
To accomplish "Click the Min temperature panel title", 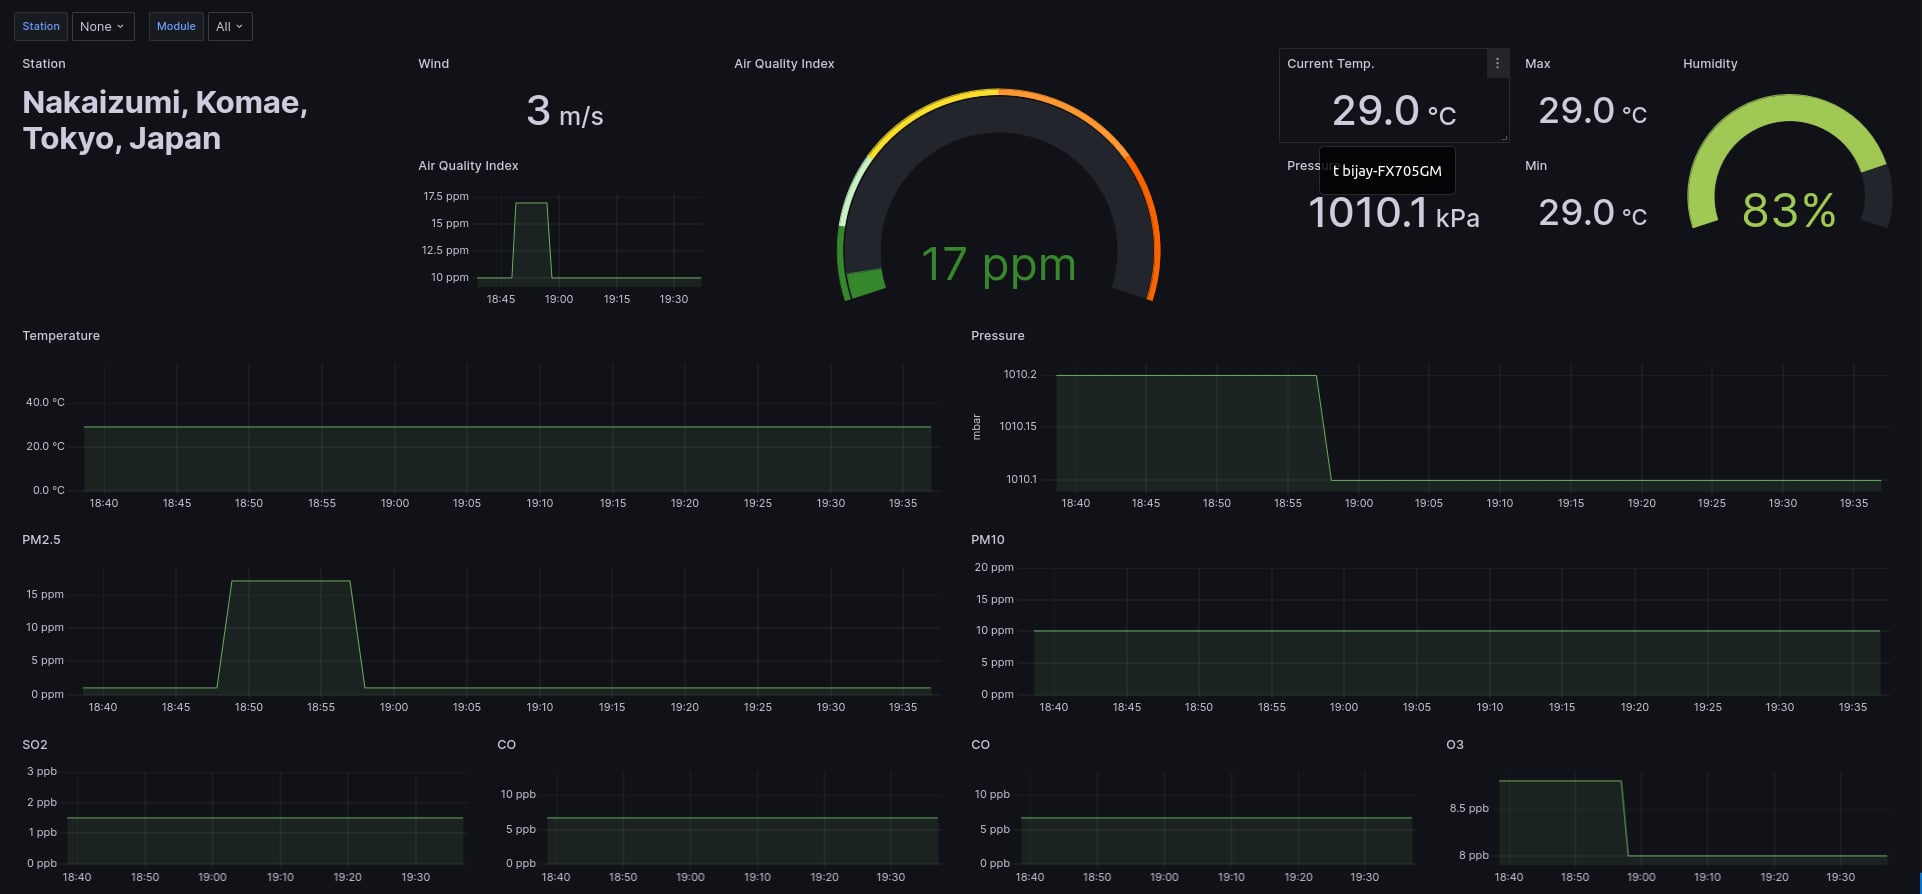I will (x=1536, y=165).
